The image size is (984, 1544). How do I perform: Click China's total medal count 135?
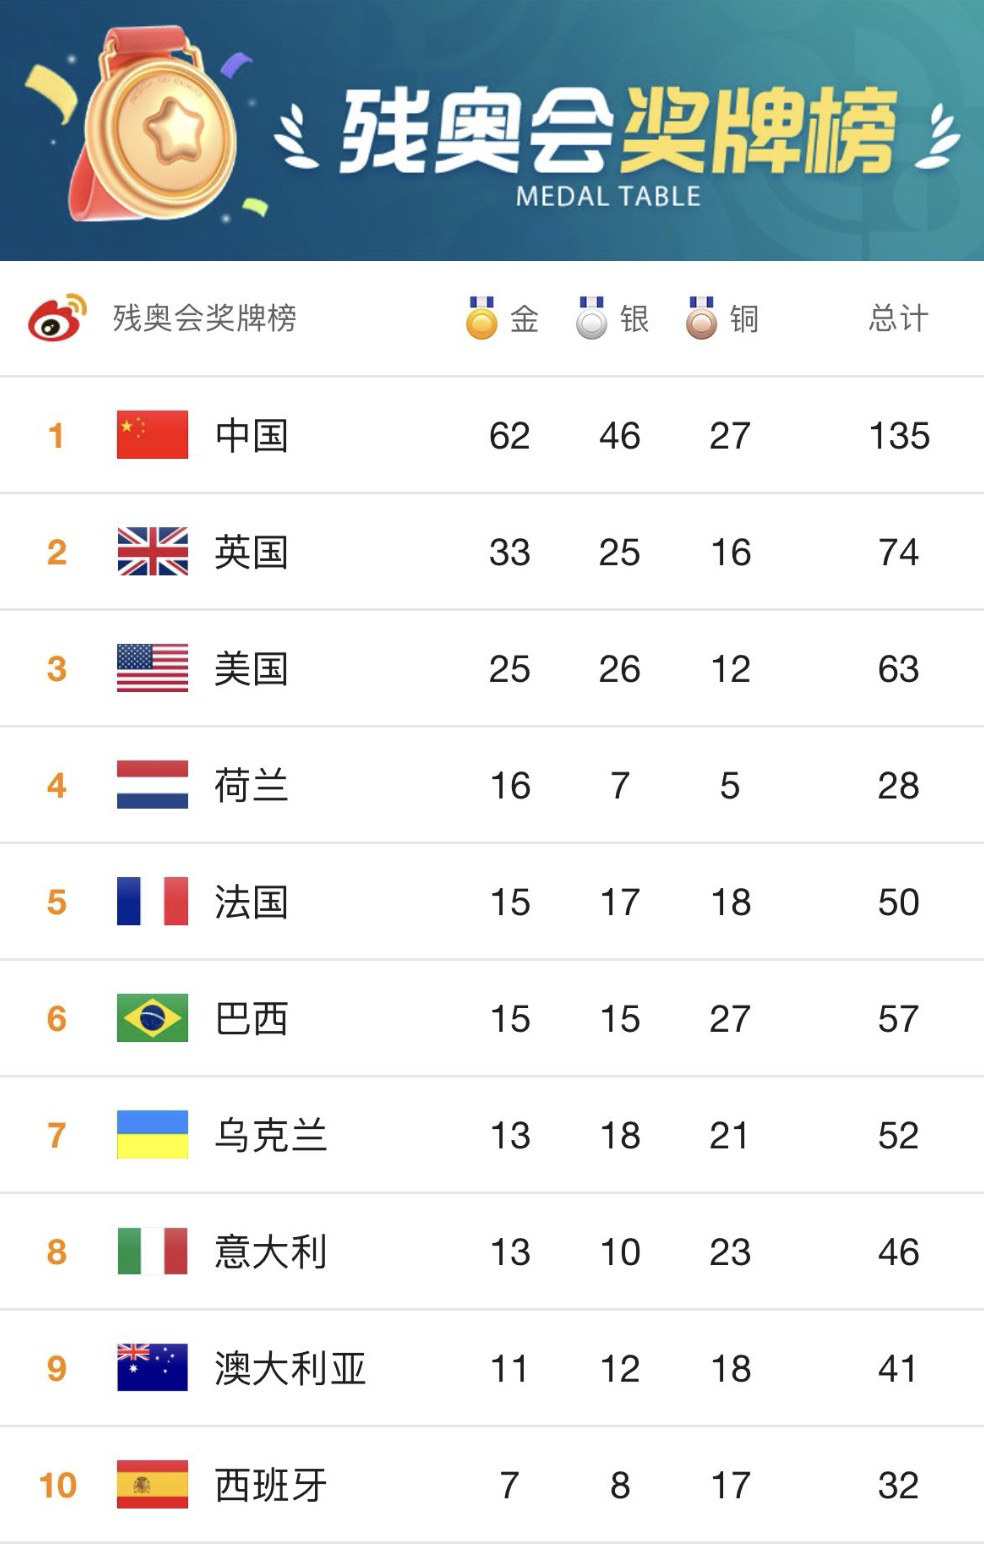[899, 436]
